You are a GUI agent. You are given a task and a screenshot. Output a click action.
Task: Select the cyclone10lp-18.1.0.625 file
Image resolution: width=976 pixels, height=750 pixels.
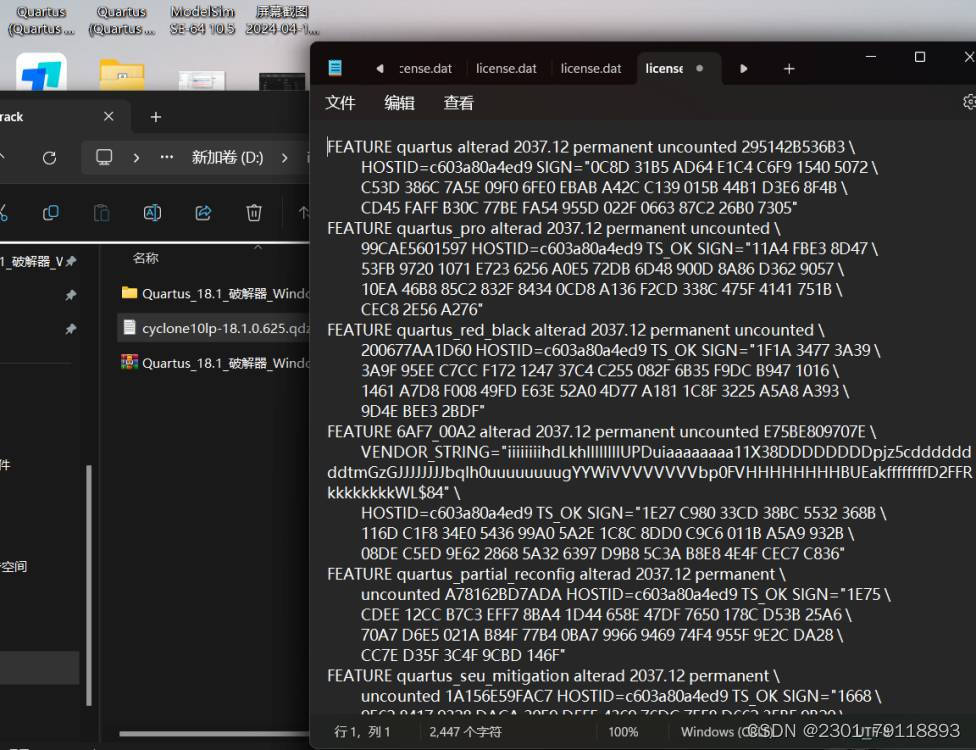(x=215, y=328)
